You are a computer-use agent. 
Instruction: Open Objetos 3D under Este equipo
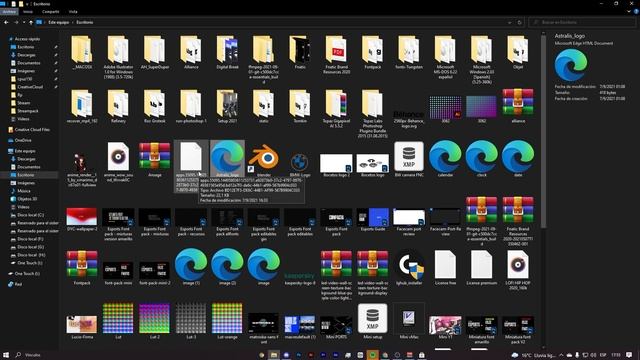27,199
